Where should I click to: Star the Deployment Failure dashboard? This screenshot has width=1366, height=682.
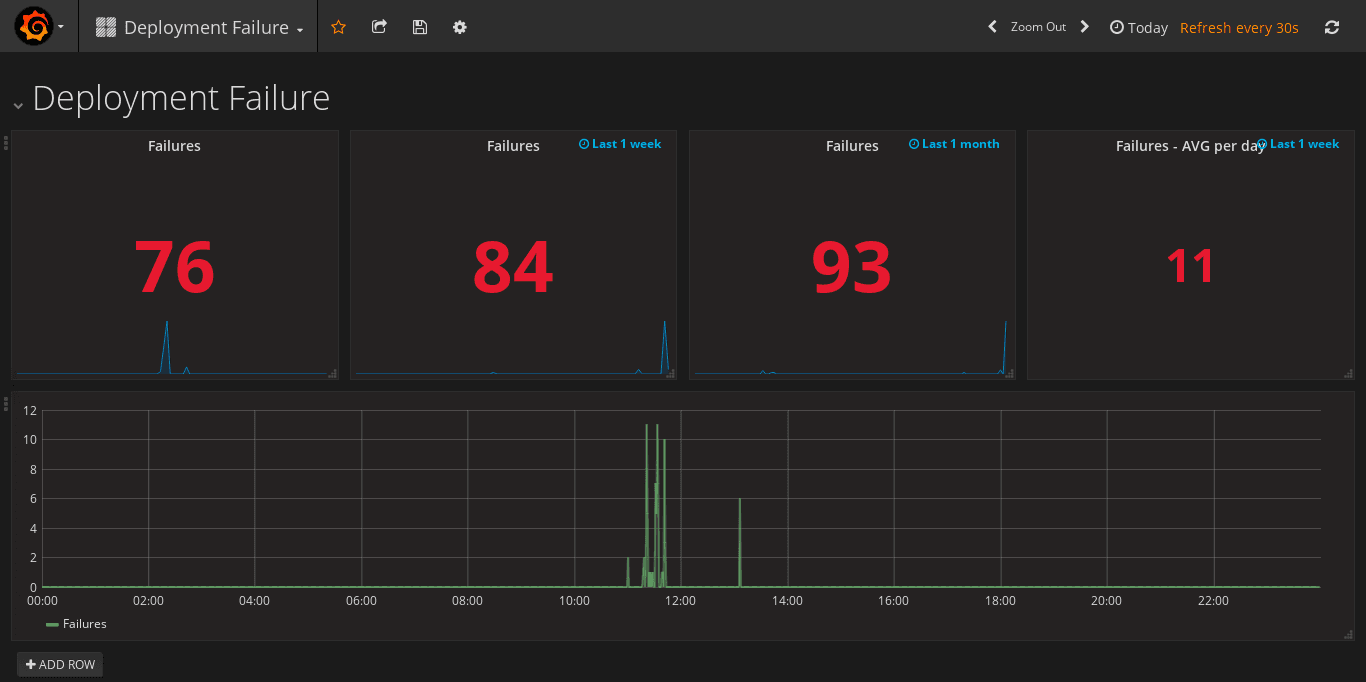[x=338, y=27]
